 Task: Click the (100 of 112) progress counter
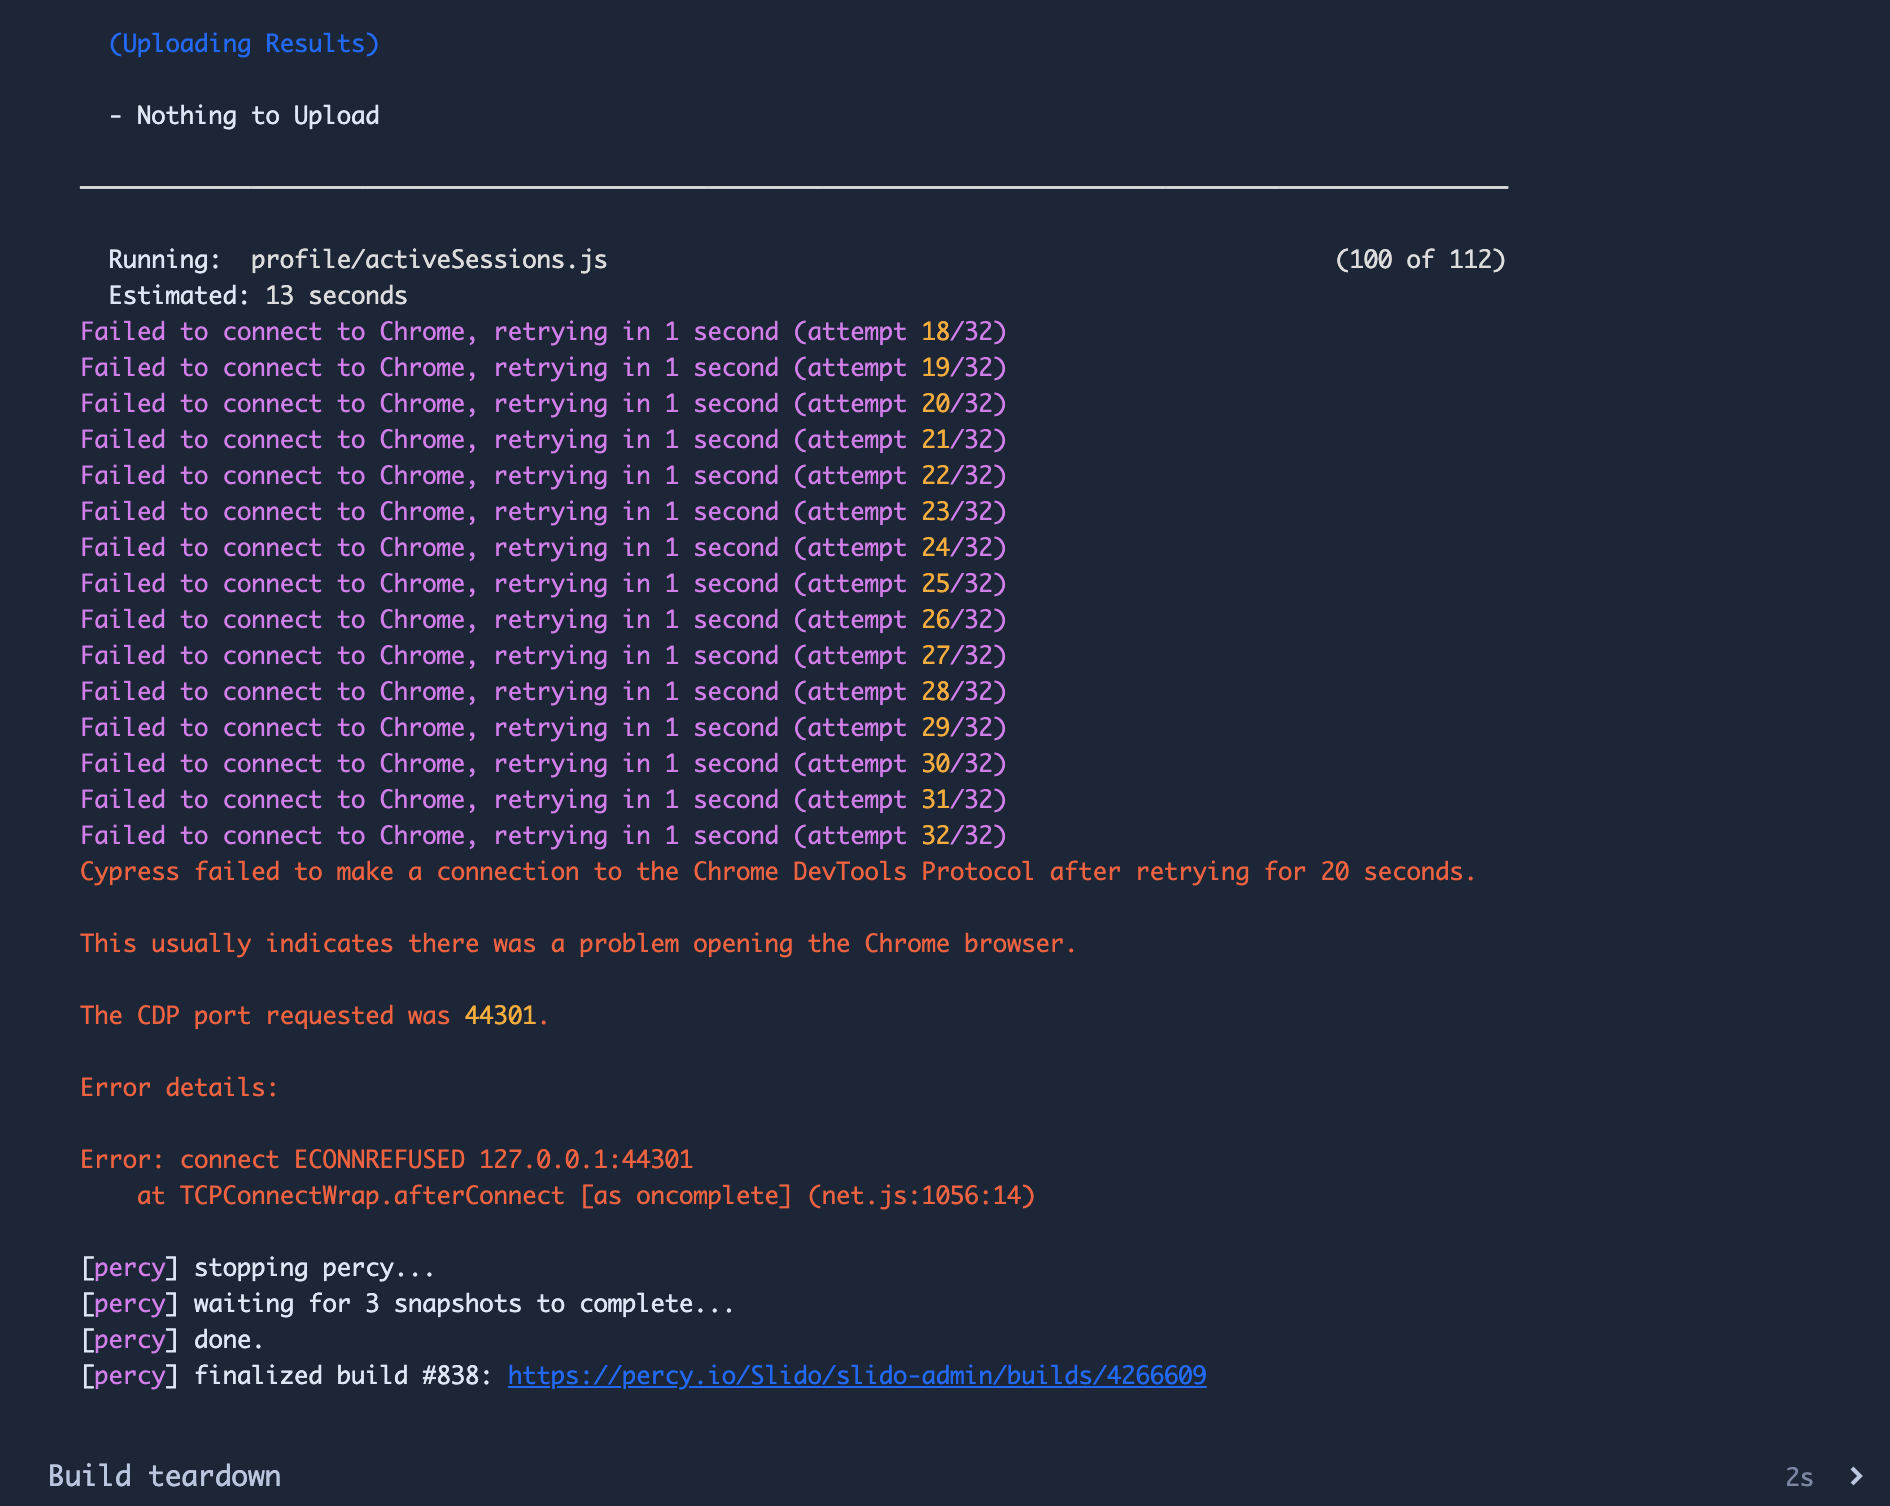pos(1420,260)
